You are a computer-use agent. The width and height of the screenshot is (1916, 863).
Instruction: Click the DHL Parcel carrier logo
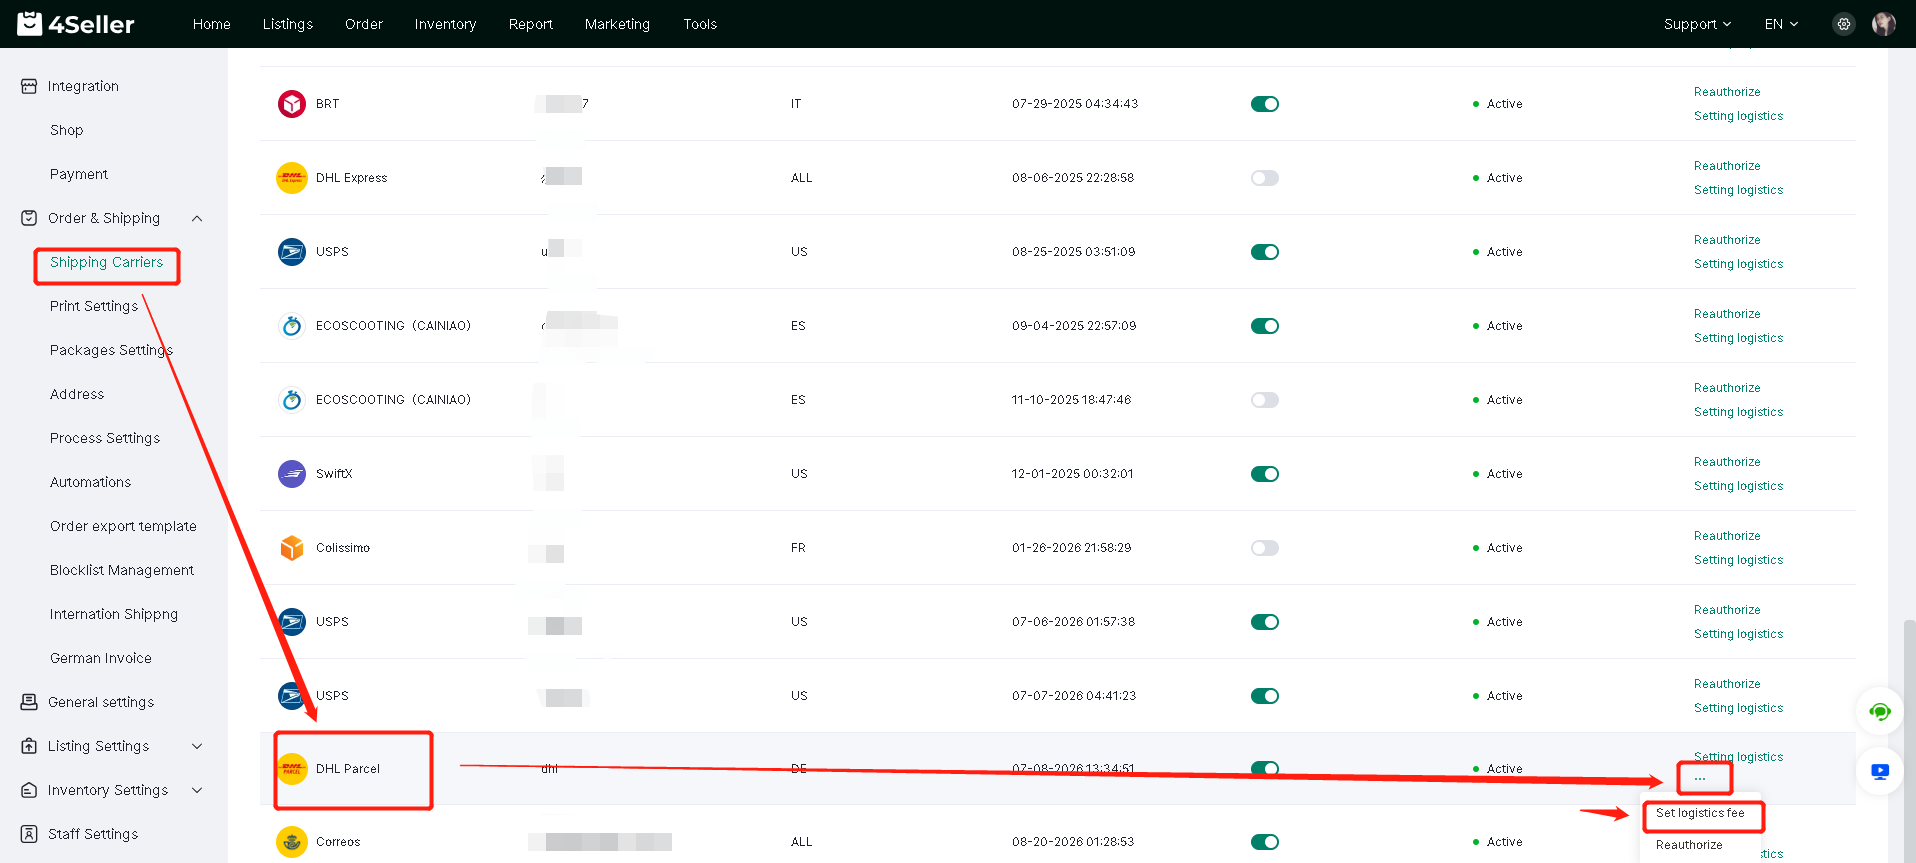coord(292,769)
